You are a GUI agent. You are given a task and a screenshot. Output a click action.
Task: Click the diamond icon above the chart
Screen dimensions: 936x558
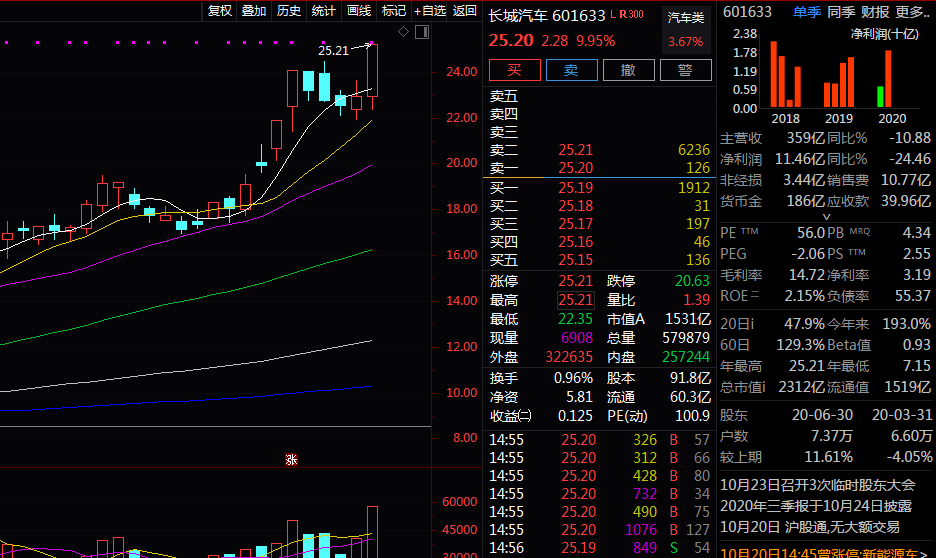pyautogui.click(x=404, y=32)
